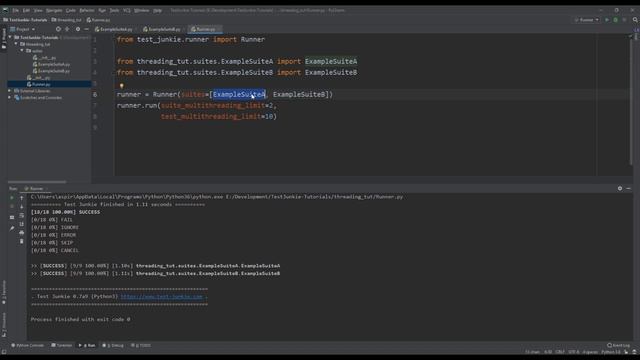Click the Runner.py breadcrumb

point(98,20)
